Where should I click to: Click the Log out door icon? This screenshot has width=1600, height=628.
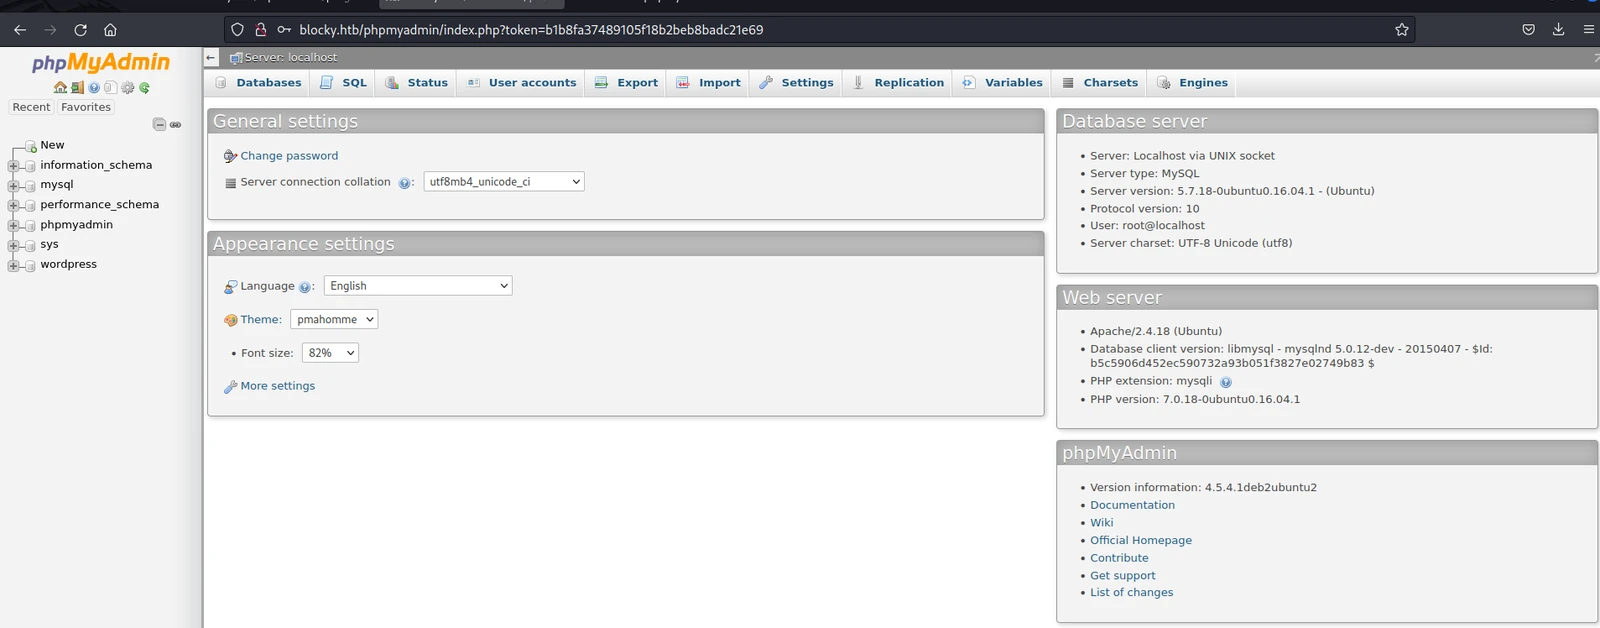(x=77, y=88)
